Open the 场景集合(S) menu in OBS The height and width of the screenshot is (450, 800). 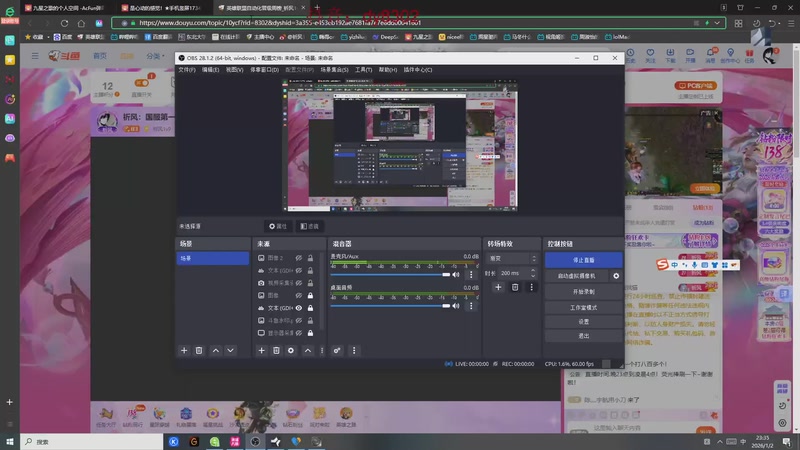[334, 70]
